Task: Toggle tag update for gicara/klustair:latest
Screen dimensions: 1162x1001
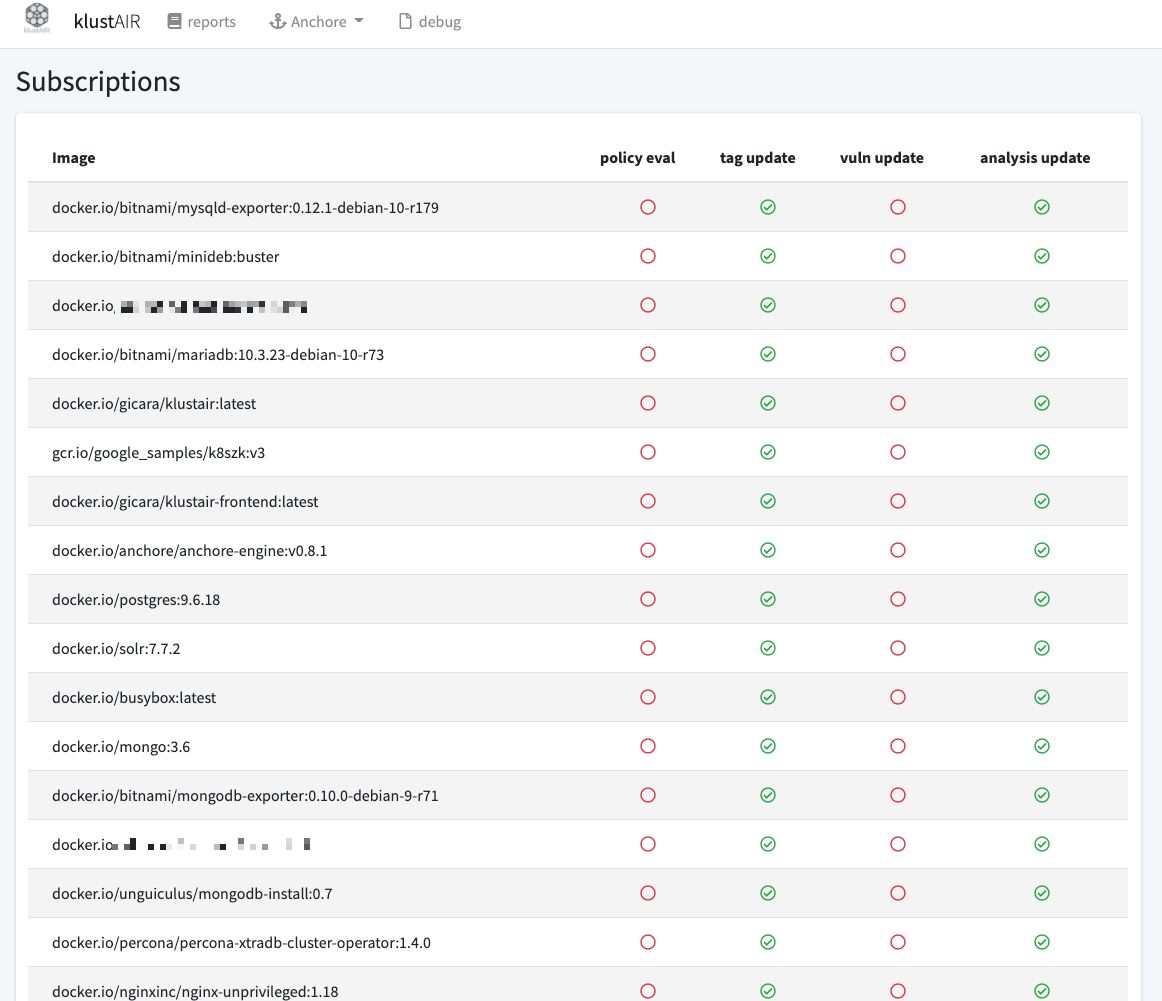Action: (x=768, y=402)
